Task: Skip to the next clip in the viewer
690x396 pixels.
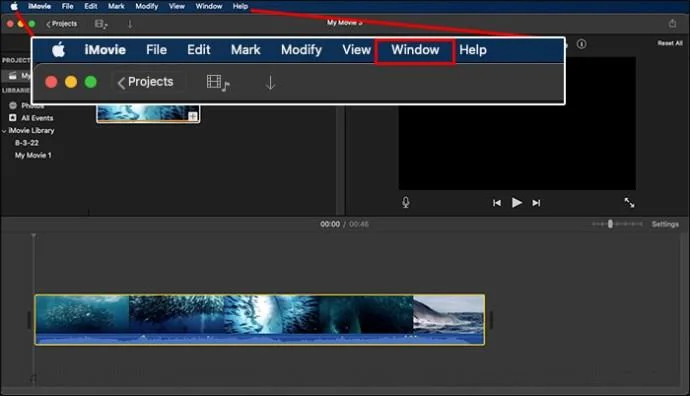Action: pos(536,203)
